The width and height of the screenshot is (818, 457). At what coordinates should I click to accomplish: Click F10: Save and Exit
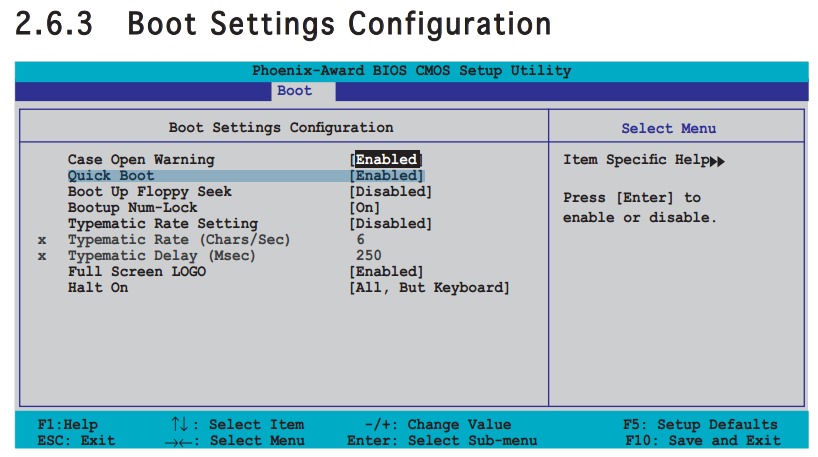tap(703, 441)
